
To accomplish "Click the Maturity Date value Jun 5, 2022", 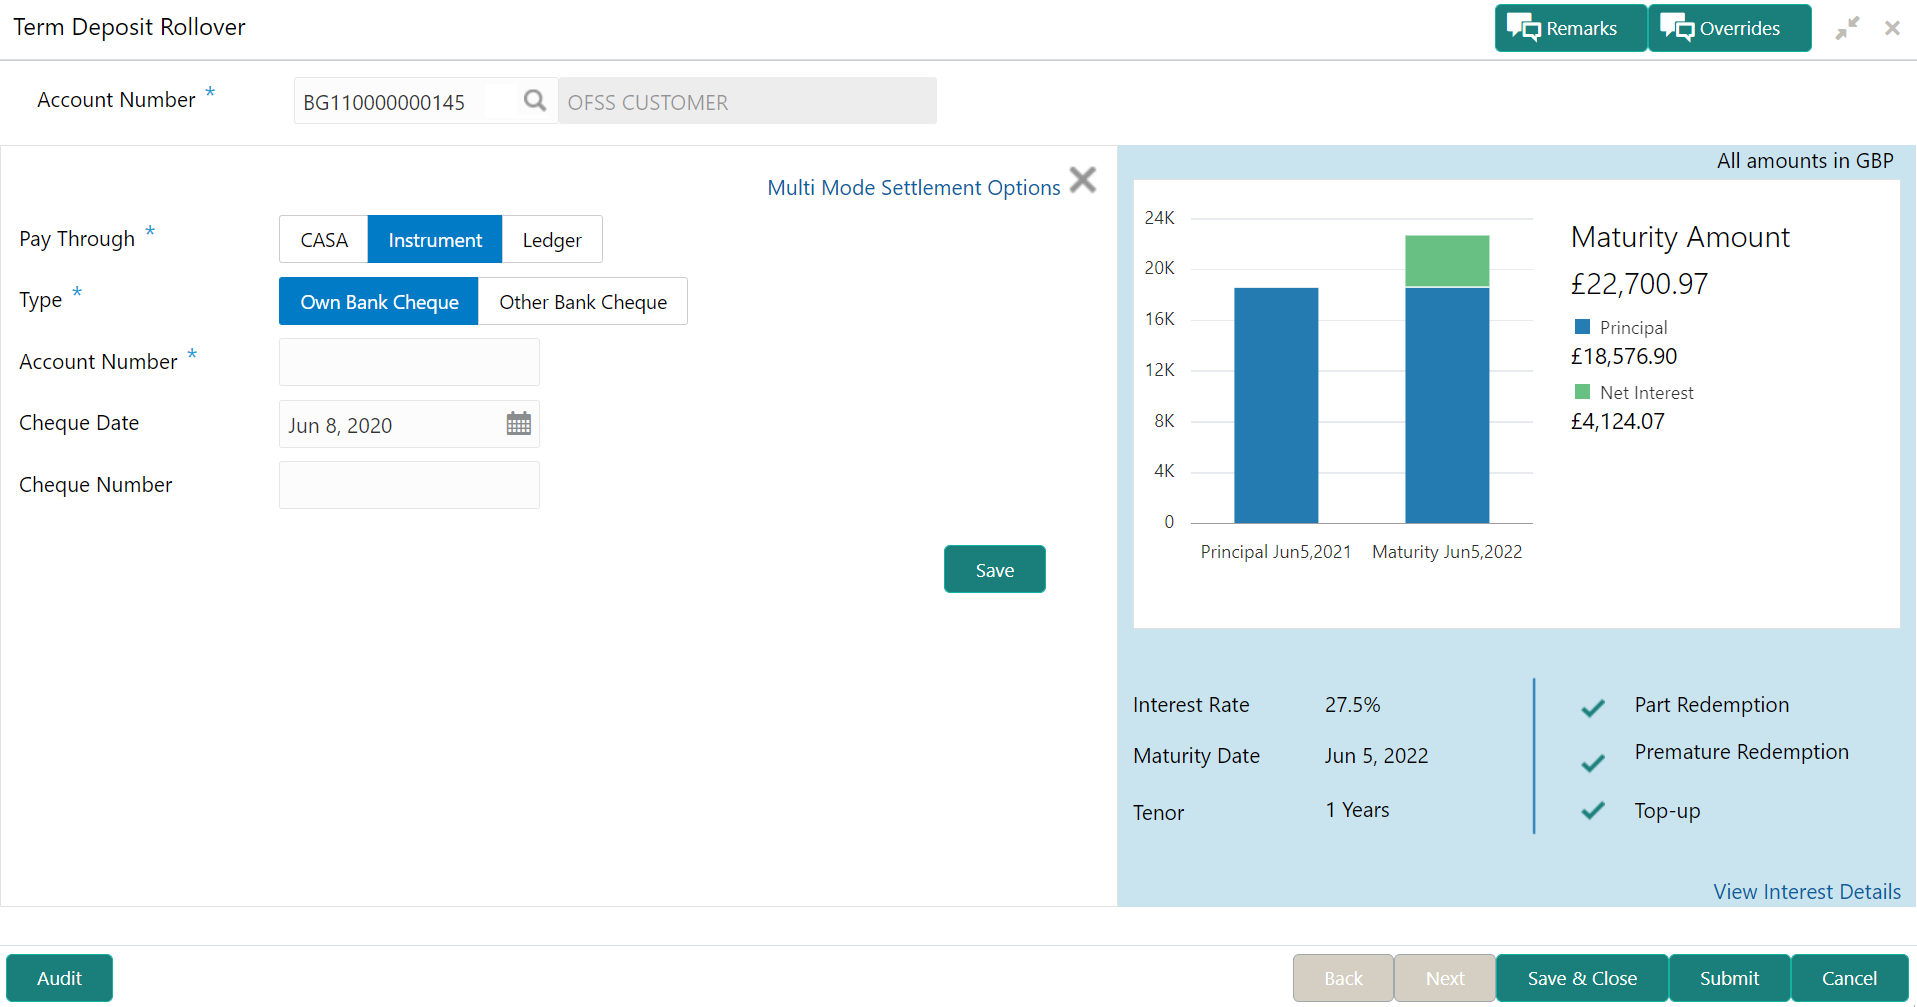I will coord(1376,755).
